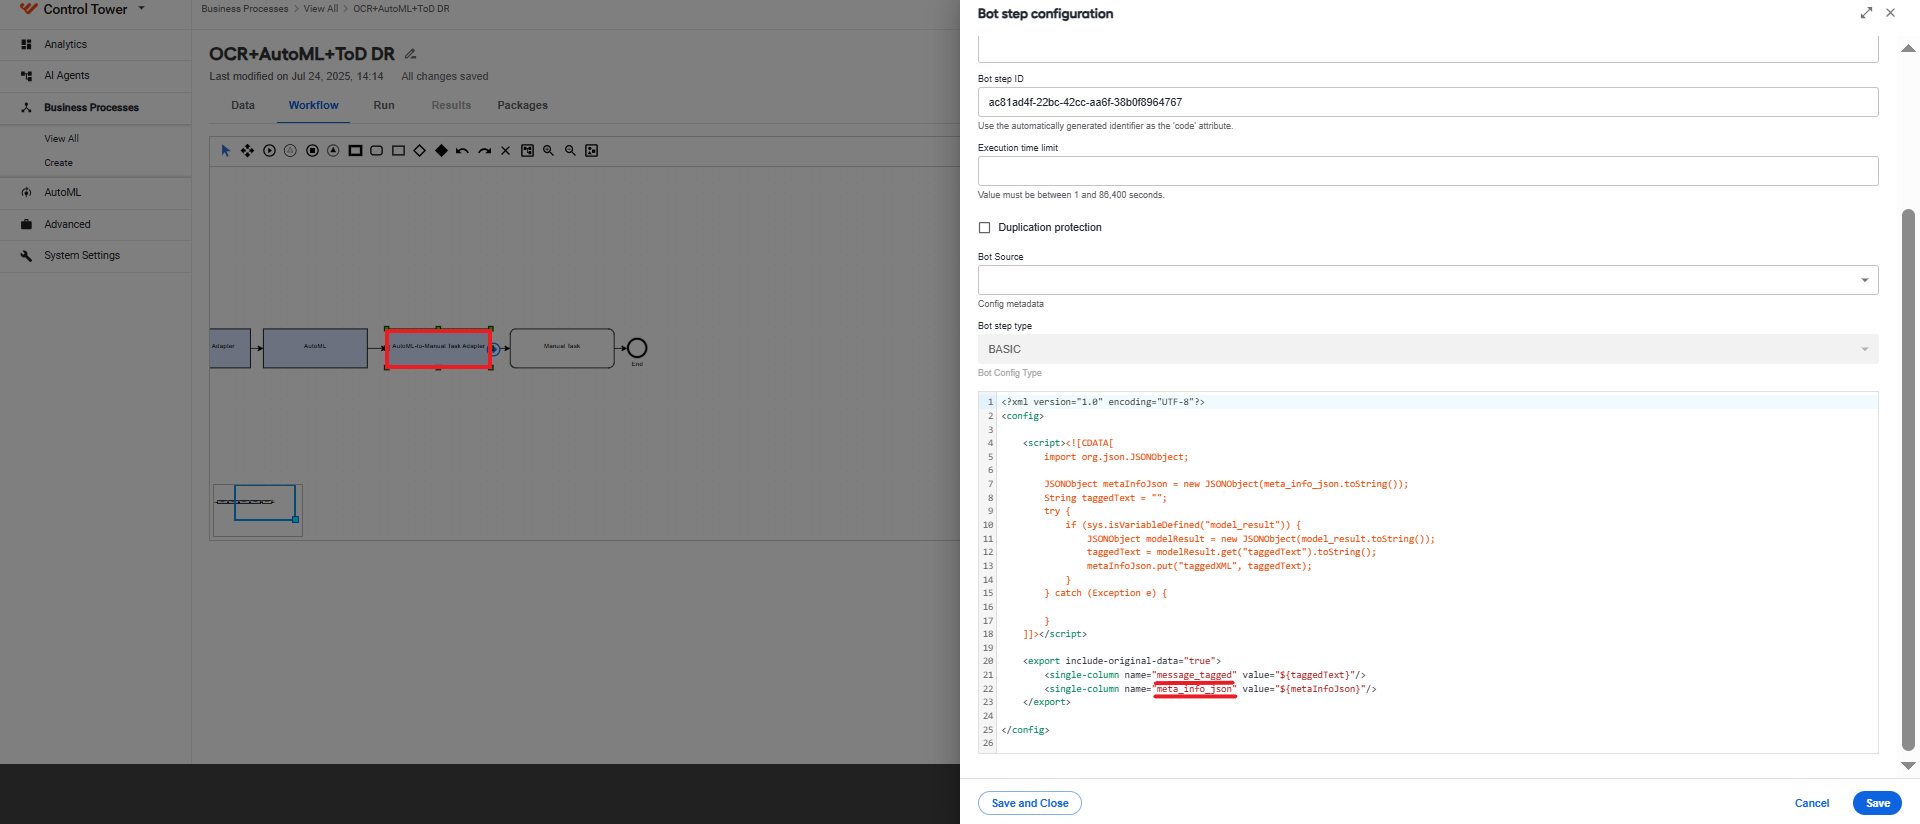Select the hollow diamond gateway tool

click(419, 151)
